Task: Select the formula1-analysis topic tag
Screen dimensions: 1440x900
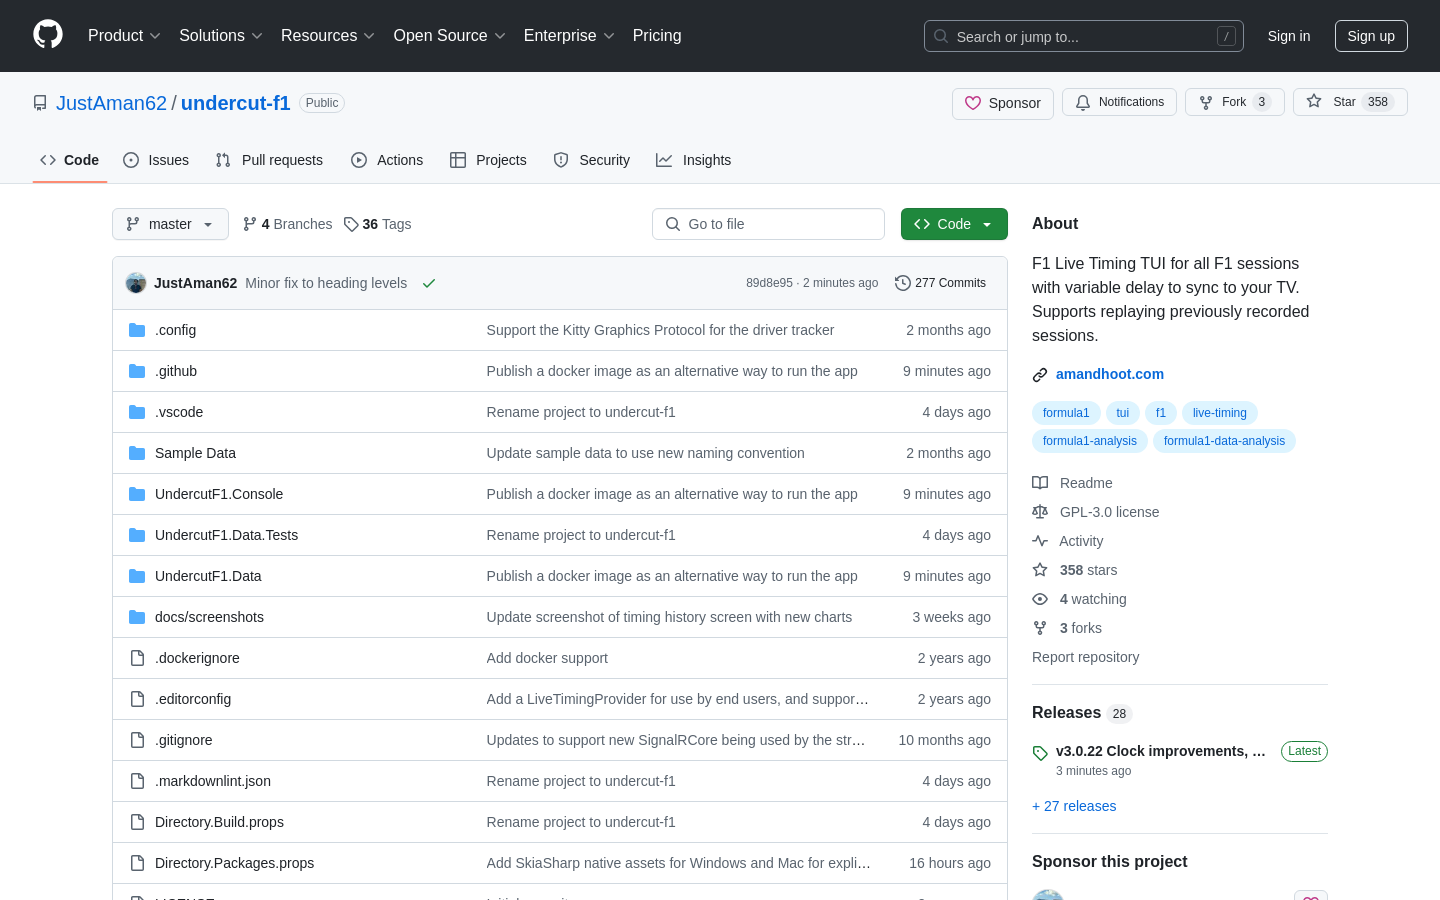Action: (x=1090, y=441)
